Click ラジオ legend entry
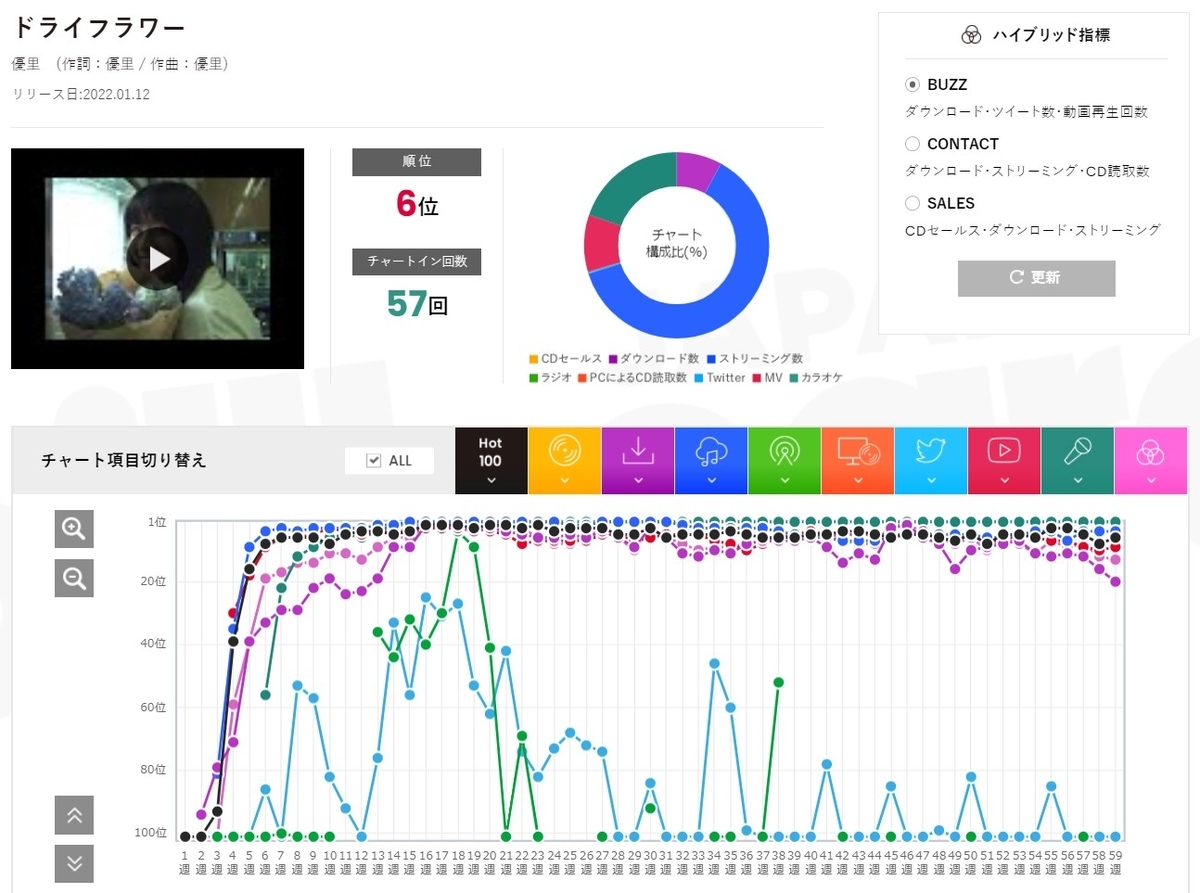This screenshot has height=893, width=1200. click(x=551, y=378)
